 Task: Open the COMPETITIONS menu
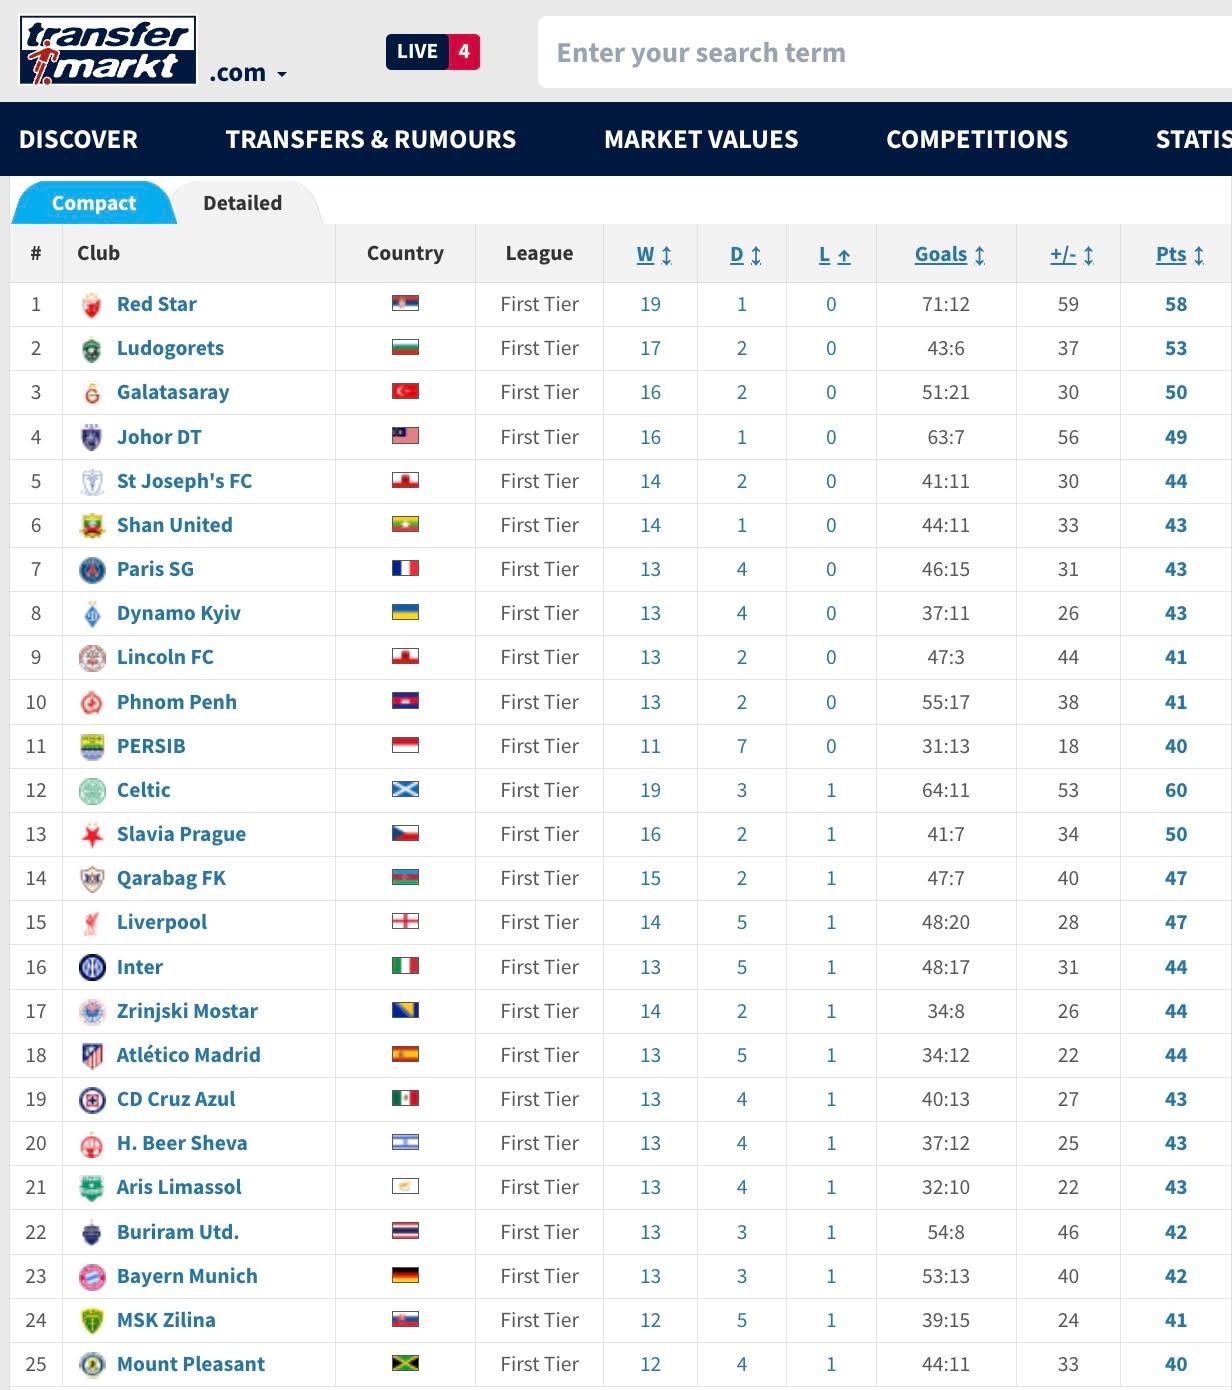pyautogui.click(x=977, y=139)
